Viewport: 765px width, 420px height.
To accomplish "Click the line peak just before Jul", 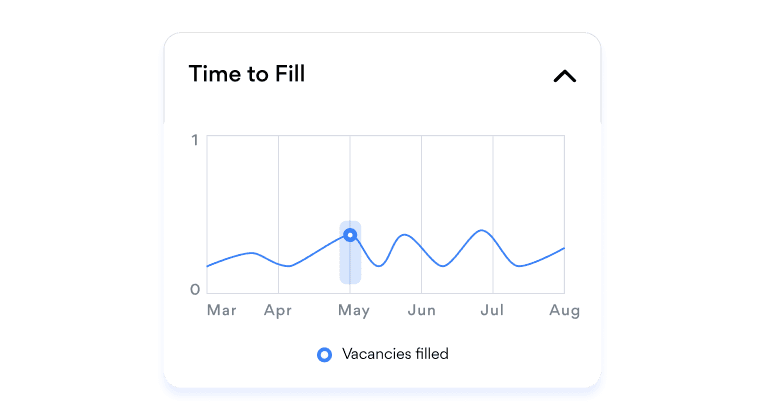I will click(484, 231).
